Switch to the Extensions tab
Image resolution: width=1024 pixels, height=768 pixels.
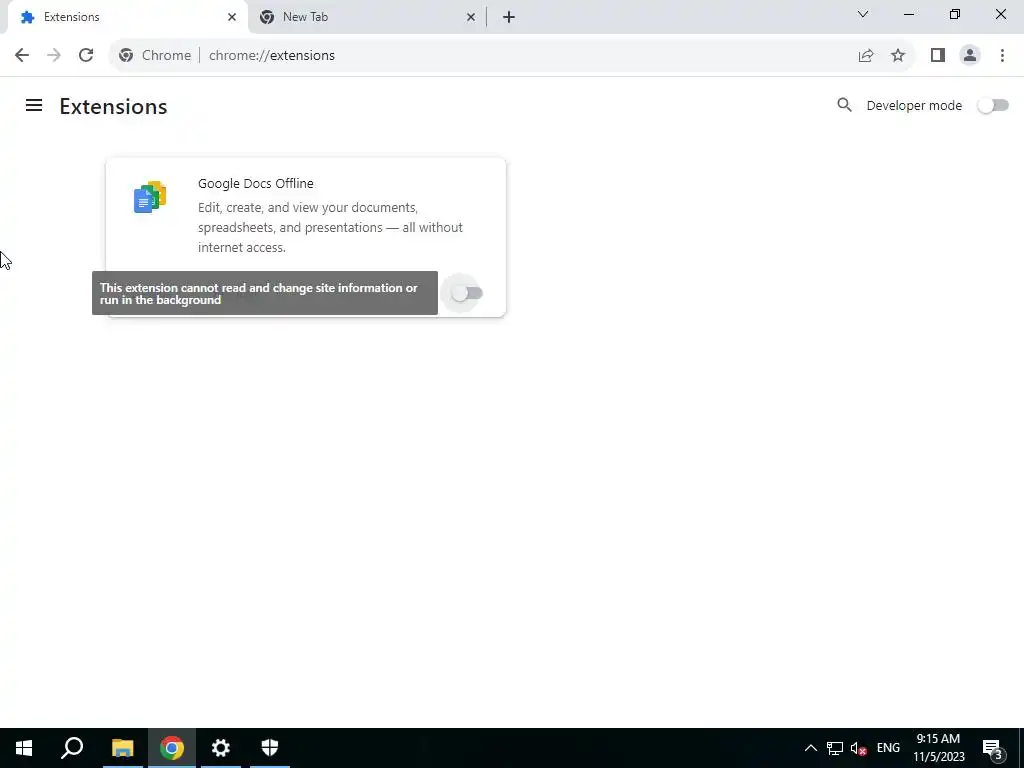click(127, 17)
